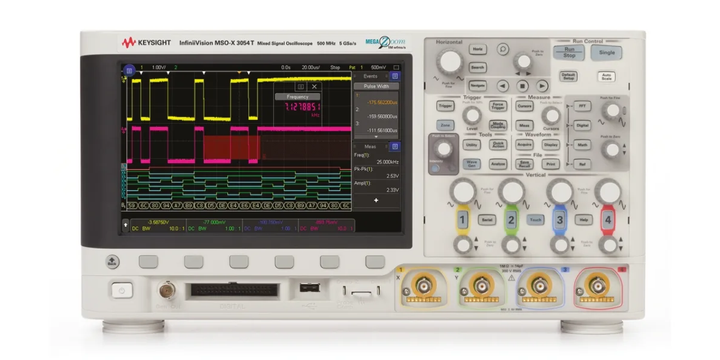
Task: Open the Utility menu under Tools
Action: click(472, 145)
